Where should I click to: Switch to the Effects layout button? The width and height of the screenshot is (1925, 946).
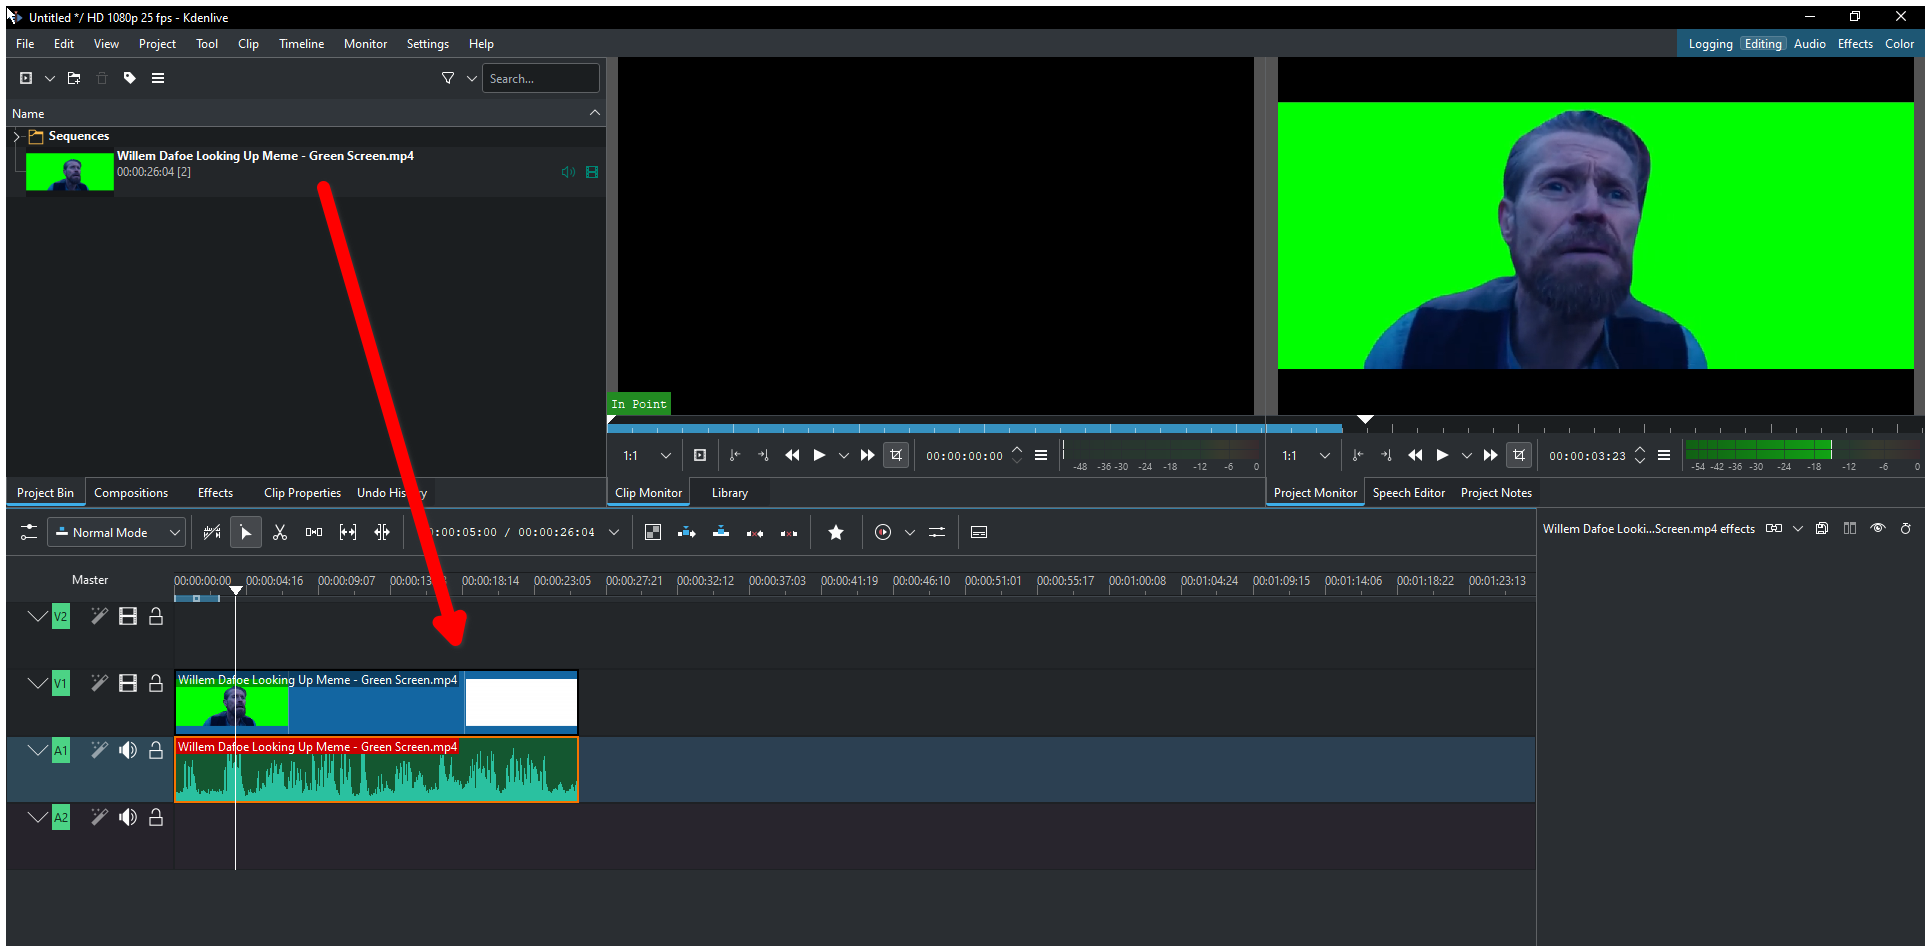point(1855,43)
